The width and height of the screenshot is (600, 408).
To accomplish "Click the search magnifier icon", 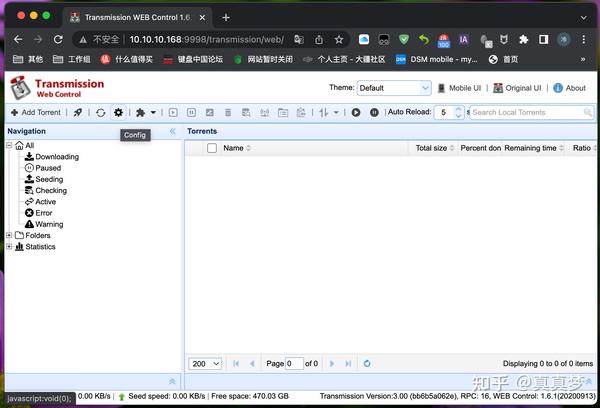I will coord(587,112).
